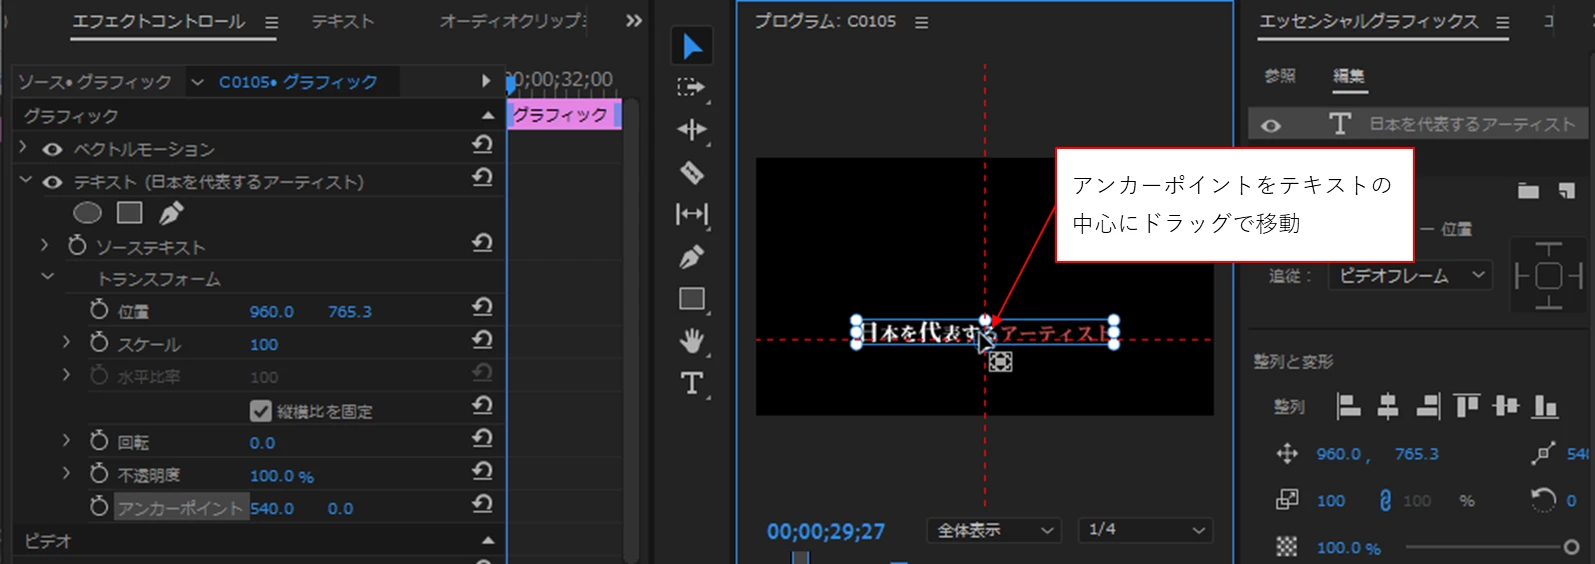This screenshot has width=1595, height=564.
Task: Collapse トランスフォーム group
Action: (x=47, y=277)
